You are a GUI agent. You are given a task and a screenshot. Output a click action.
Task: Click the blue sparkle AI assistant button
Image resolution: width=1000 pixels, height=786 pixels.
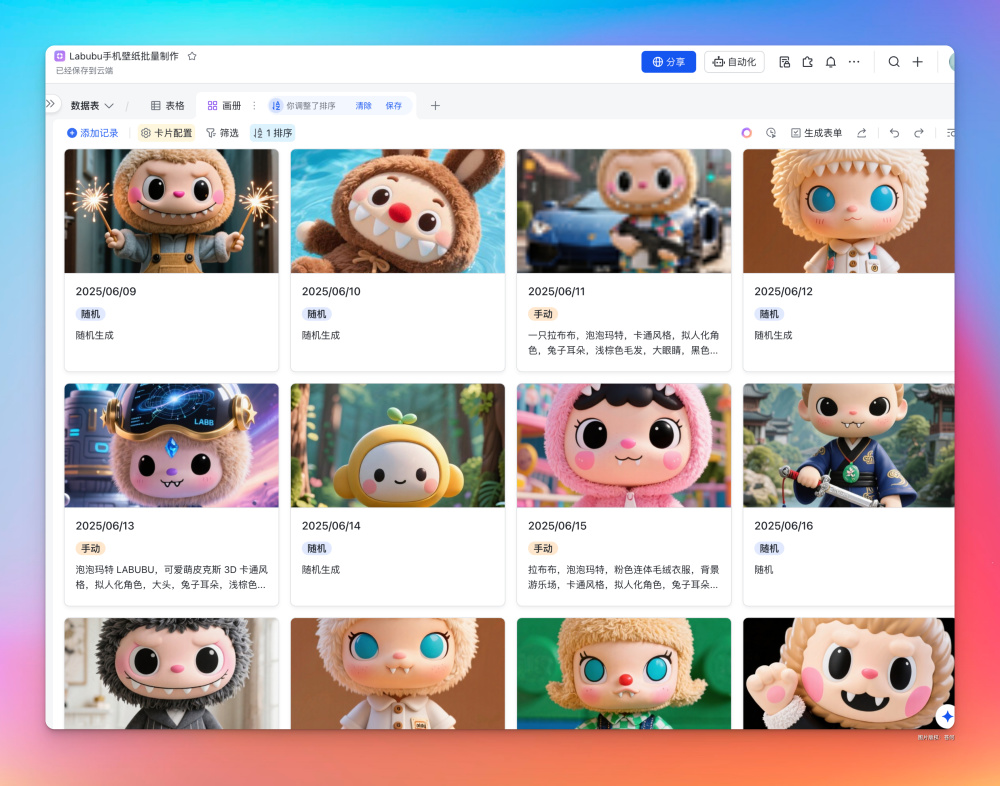(946, 716)
